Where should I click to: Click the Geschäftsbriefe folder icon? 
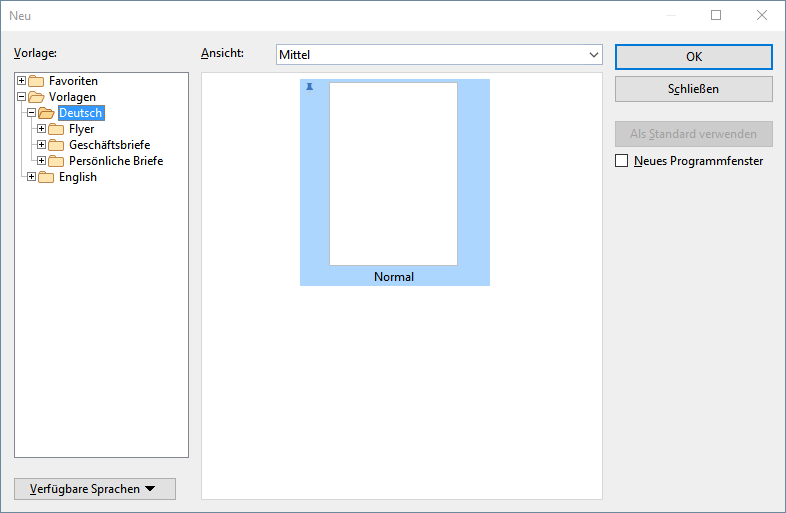pyautogui.click(x=56, y=145)
